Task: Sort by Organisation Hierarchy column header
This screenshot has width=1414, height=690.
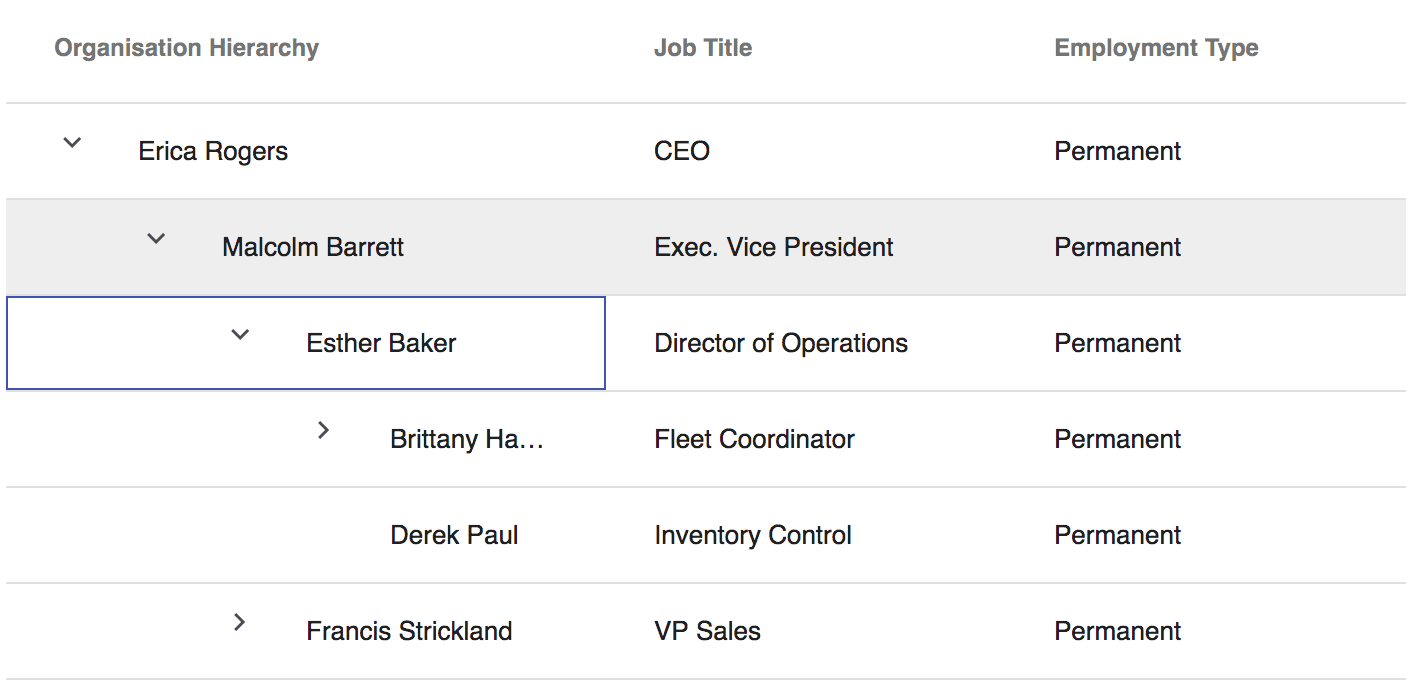Action: point(186,48)
